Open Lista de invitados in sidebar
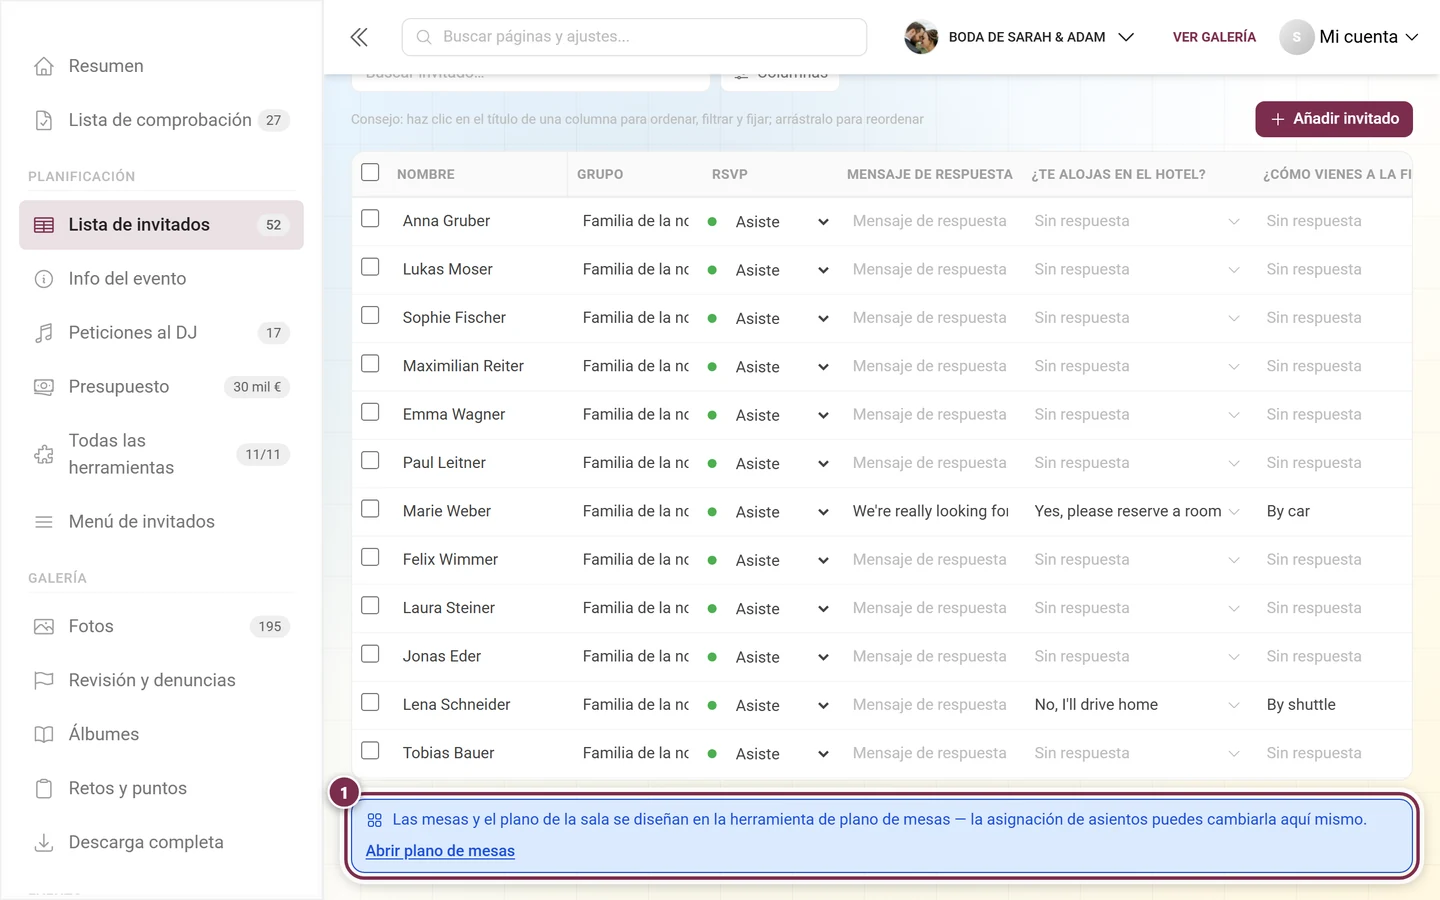 (x=161, y=225)
